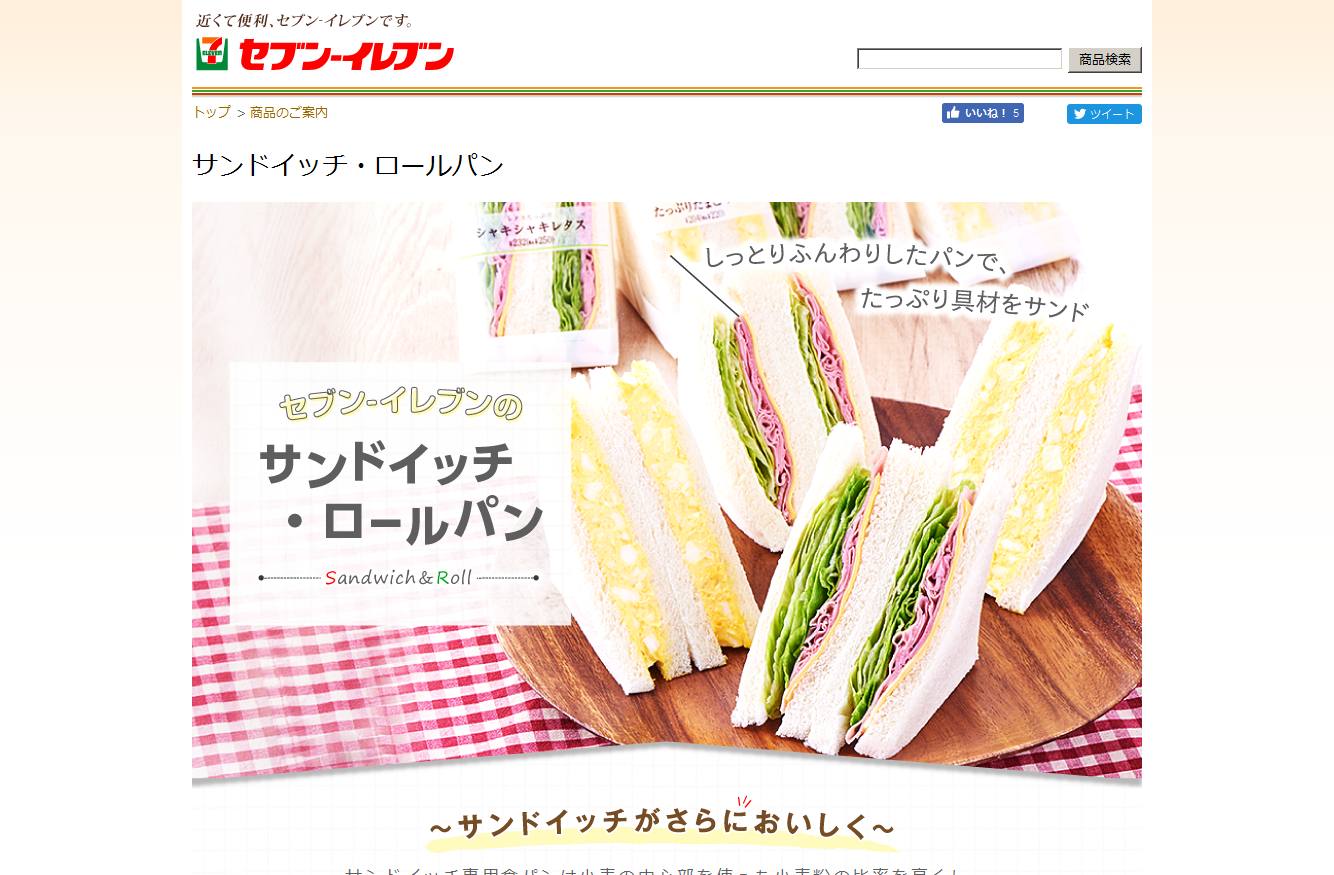Screen dimensions: 1334x875
Task: Click the Sandwich&Roll subtitle text
Action: click(x=398, y=578)
